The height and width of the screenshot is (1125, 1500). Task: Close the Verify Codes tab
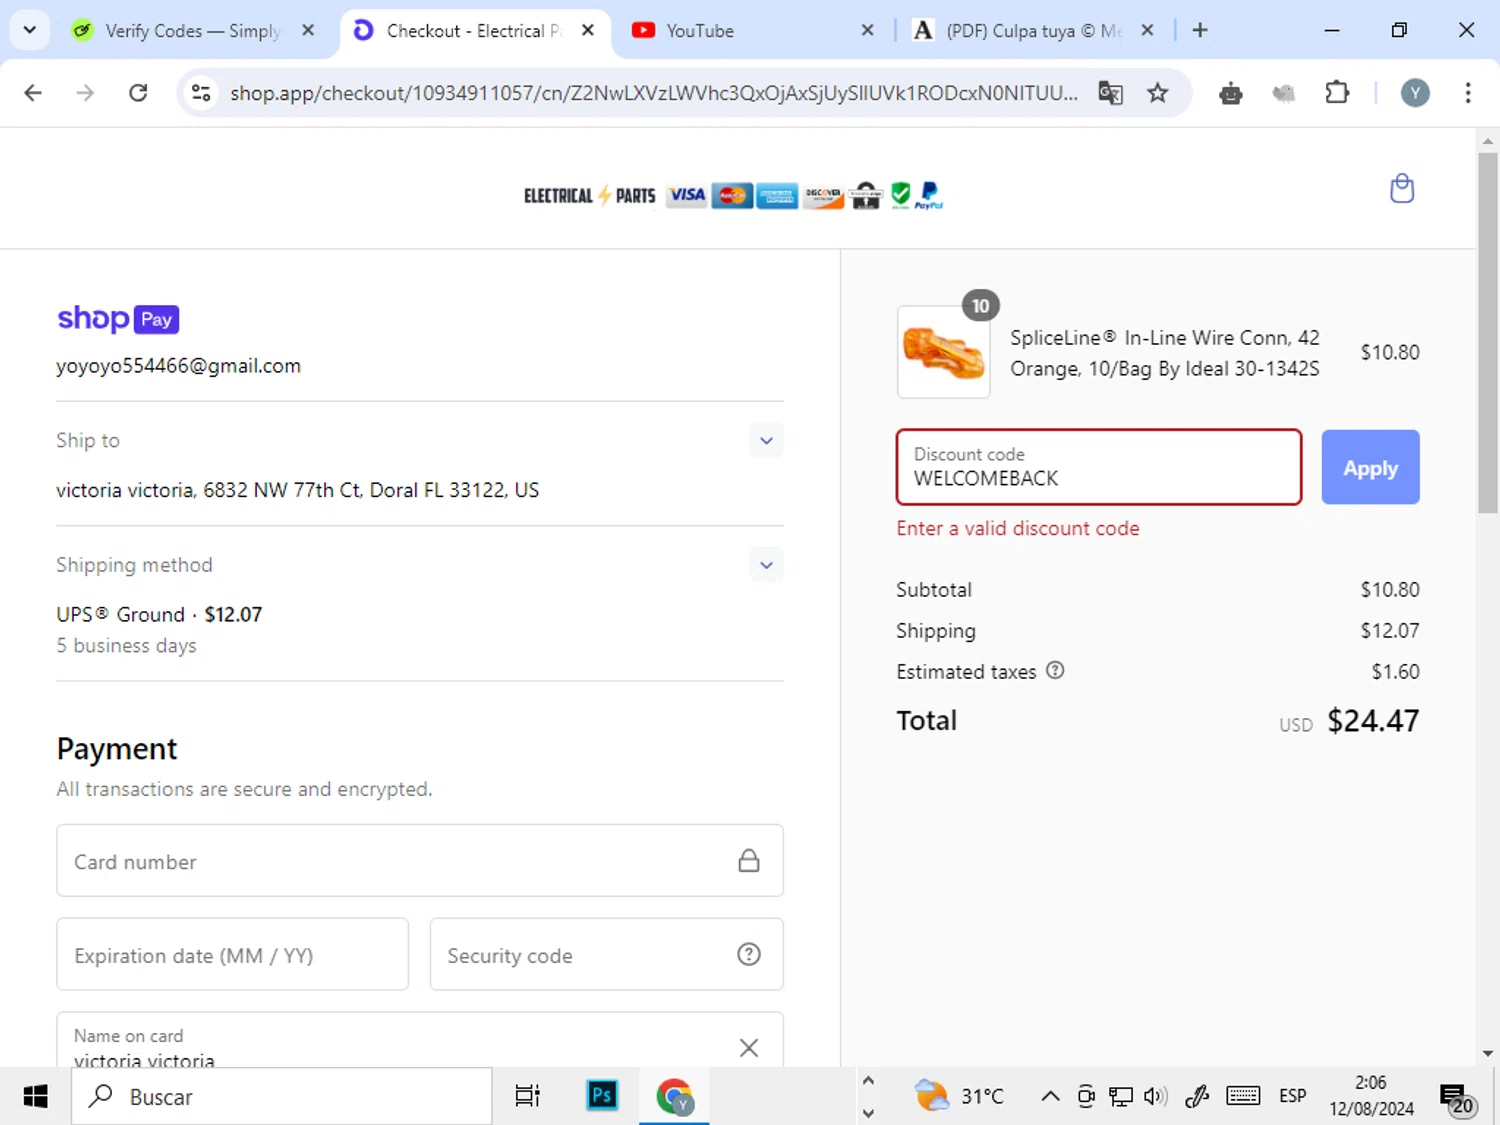click(308, 30)
